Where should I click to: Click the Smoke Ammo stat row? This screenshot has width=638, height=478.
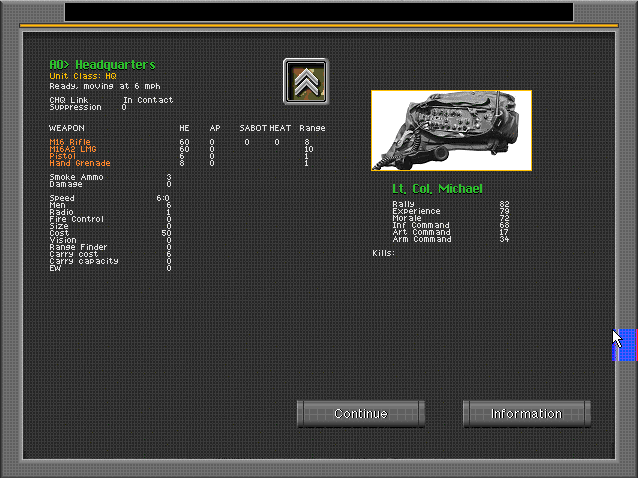coord(110,177)
